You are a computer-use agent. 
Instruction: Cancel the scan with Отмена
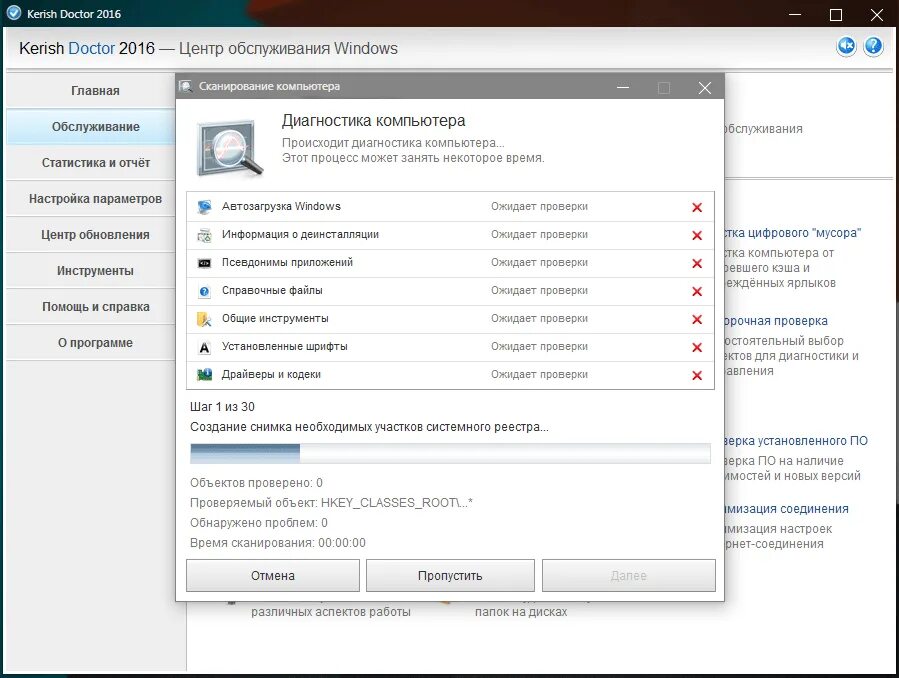pos(273,575)
